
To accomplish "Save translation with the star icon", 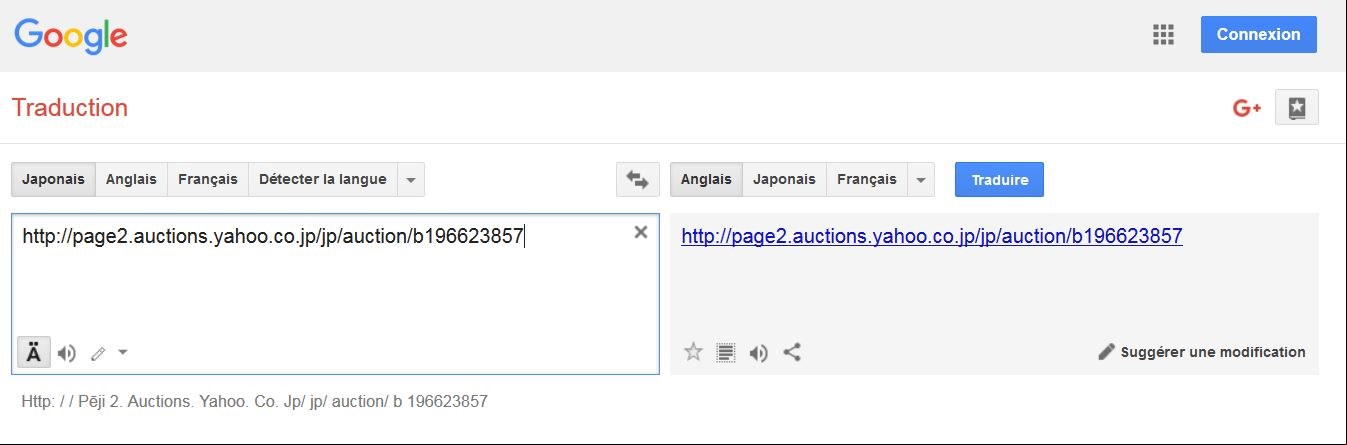I will (693, 352).
